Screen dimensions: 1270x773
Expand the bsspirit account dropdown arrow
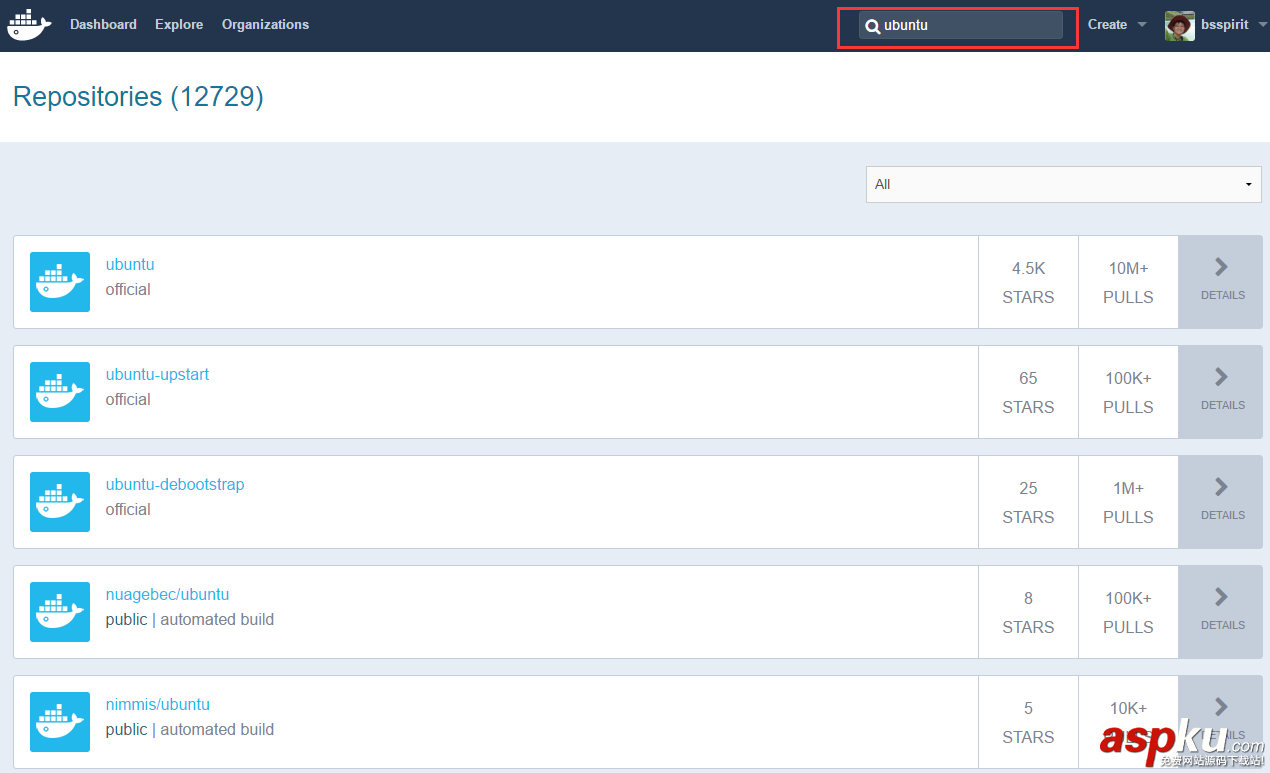click(x=1263, y=25)
